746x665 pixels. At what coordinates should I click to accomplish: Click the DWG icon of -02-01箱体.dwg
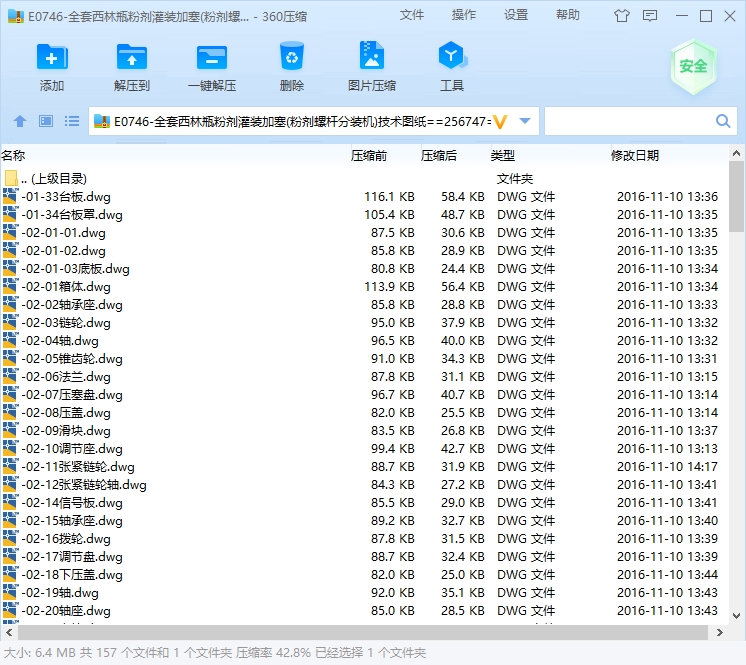[10, 287]
